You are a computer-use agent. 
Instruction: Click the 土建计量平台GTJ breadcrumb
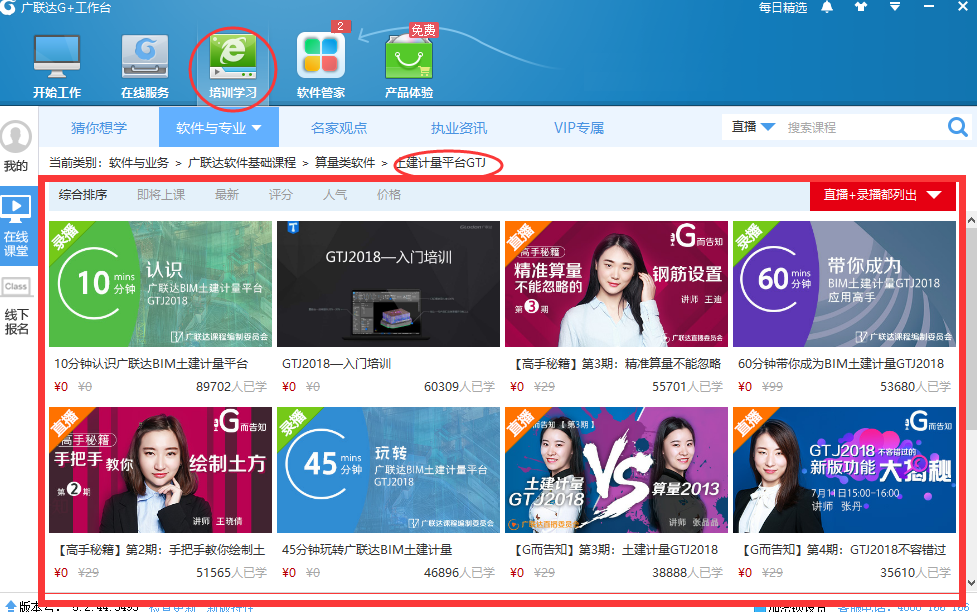click(441, 163)
